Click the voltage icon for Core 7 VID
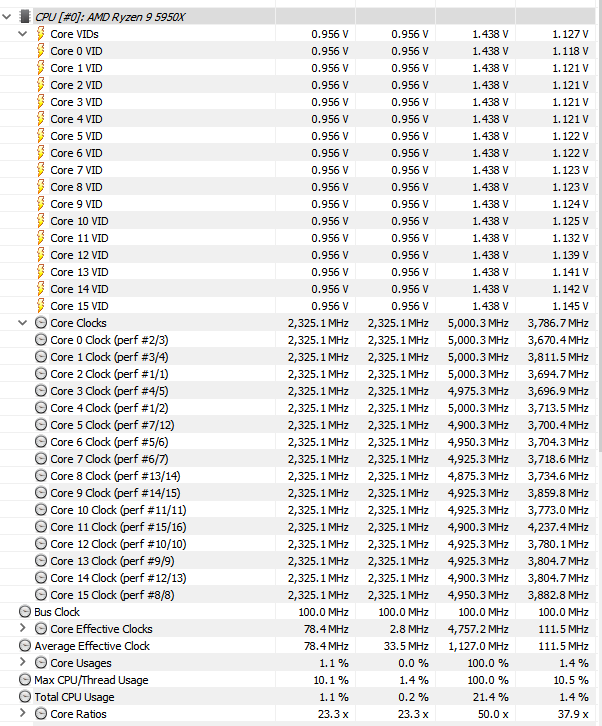This screenshot has height=726, width=602. click(41, 170)
